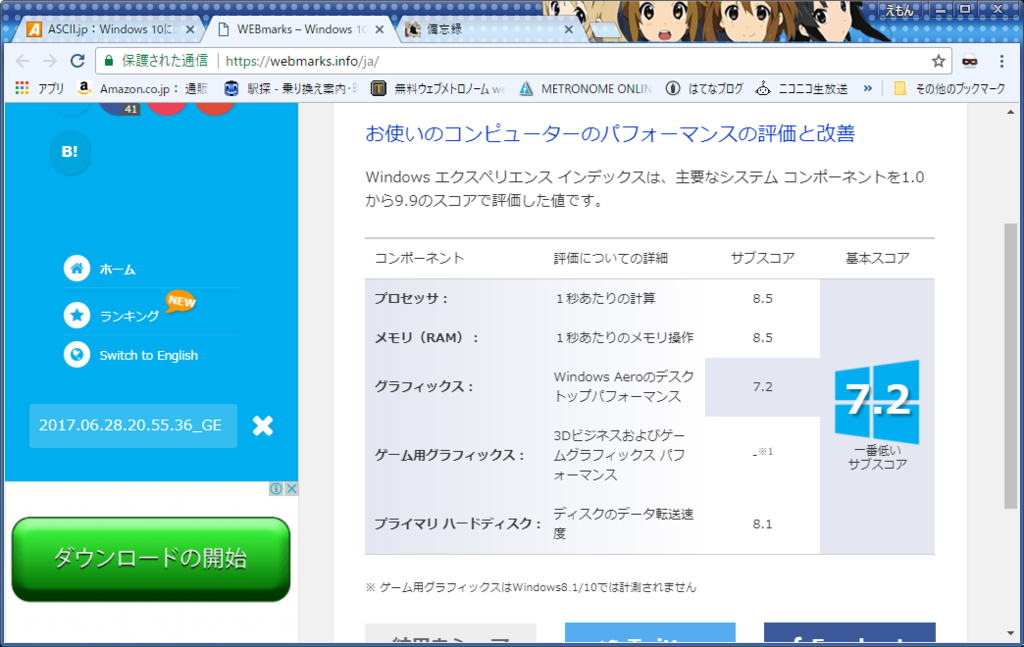Image resolution: width=1024 pixels, height=647 pixels.
Task: Open the その他のブックマーク folder
Action: click(950, 89)
